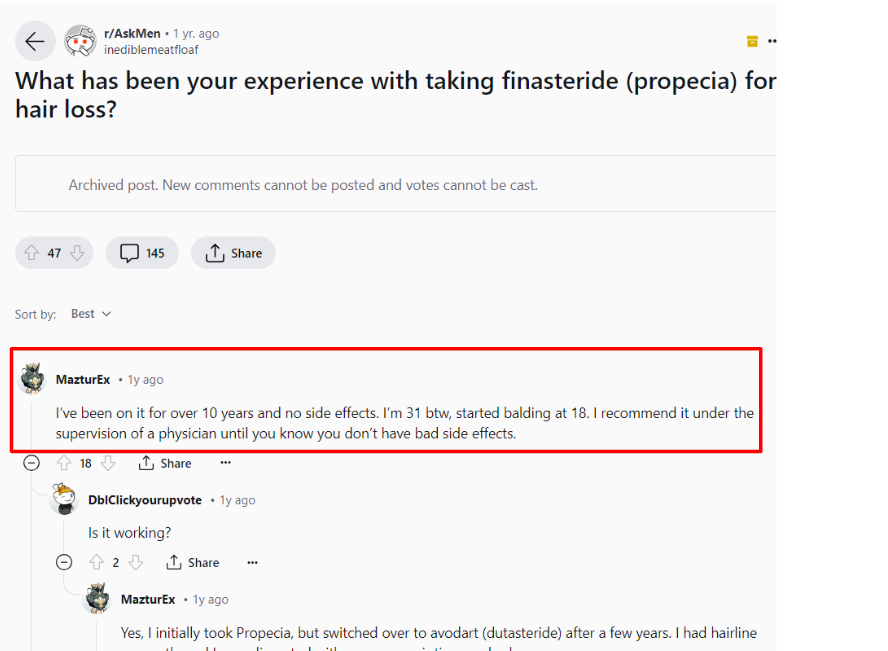
Task: Upvote MazturEx's comment with 18 votes
Action: pyautogui.click(x=65, y=463)
